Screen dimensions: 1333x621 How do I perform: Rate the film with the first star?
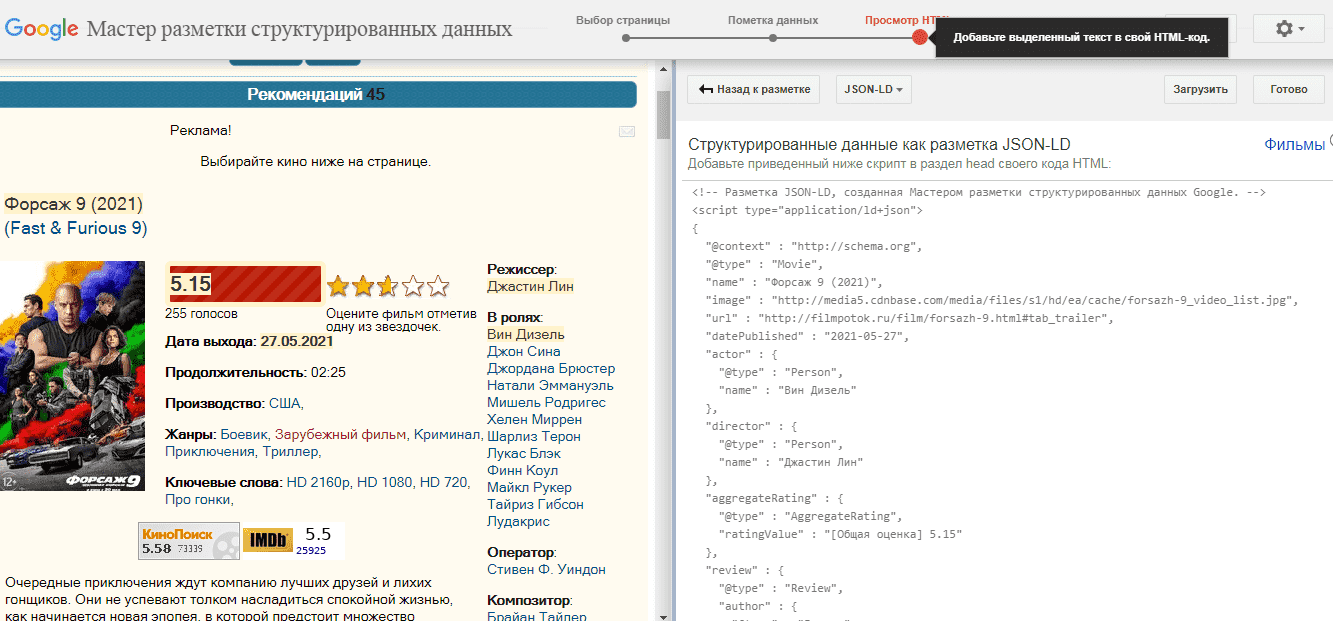pos(337,287)
